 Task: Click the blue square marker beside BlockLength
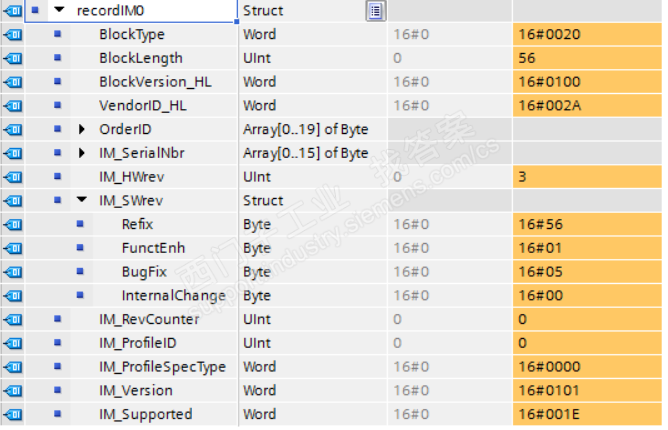pos(57,59)
